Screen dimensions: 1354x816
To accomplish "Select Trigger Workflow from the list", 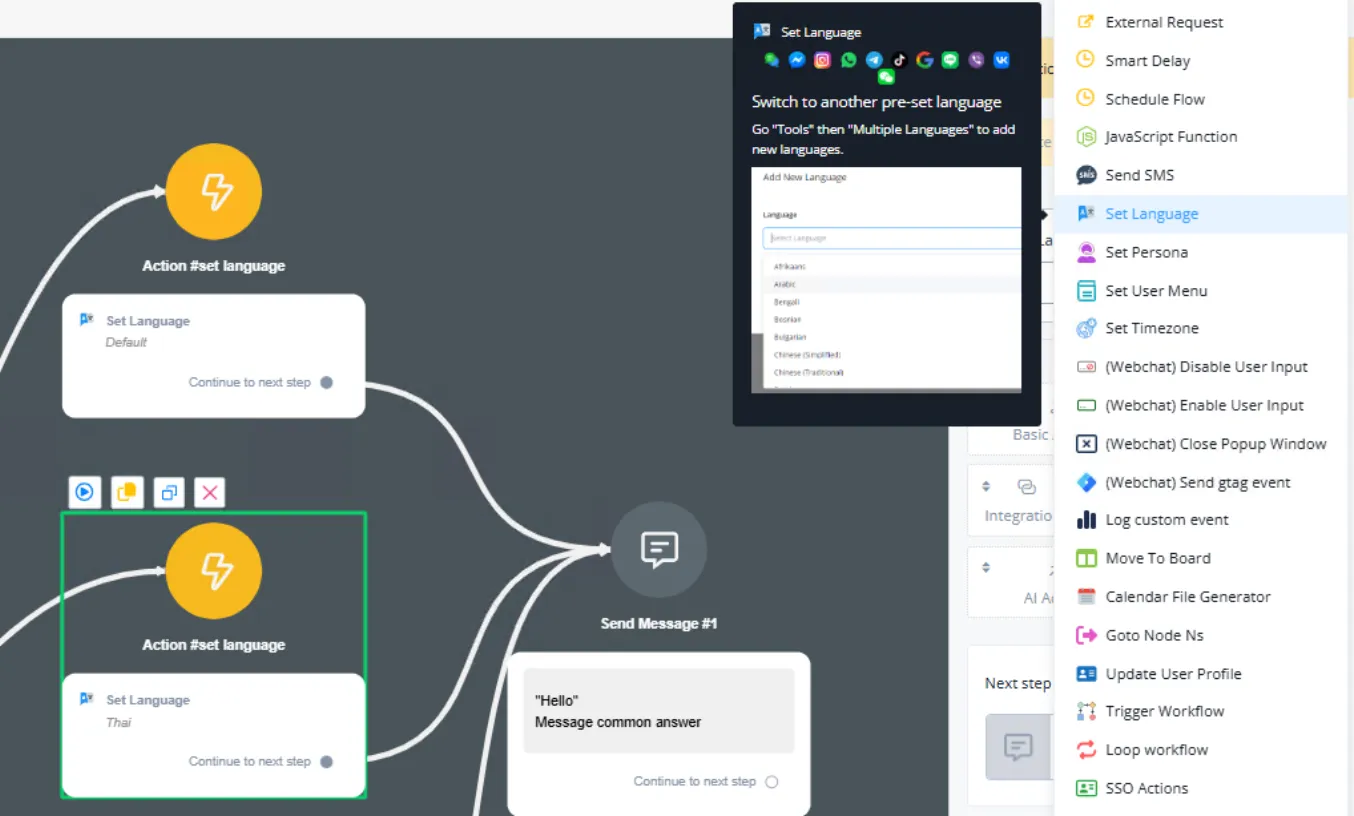I will click(1201, 712).
